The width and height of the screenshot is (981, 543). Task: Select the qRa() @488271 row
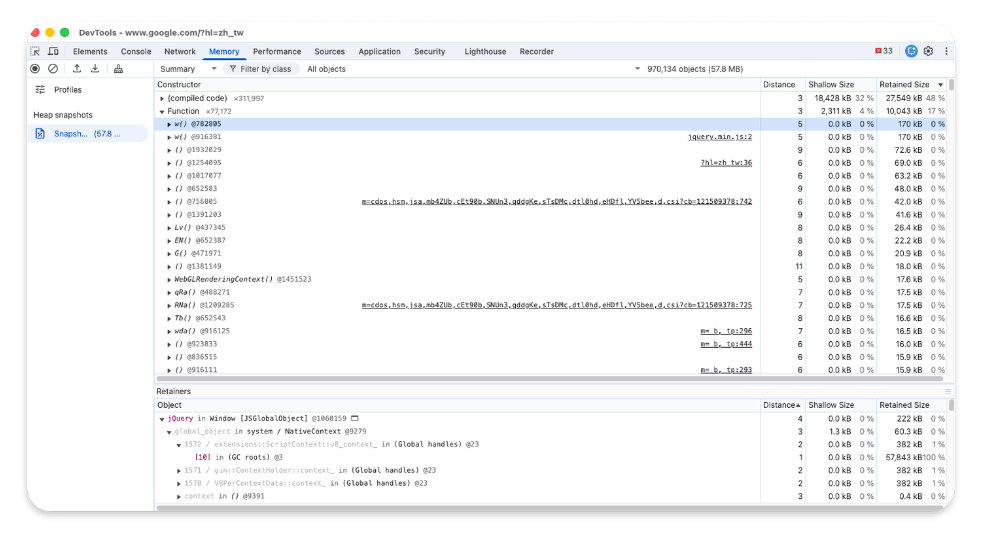(551, 292)
